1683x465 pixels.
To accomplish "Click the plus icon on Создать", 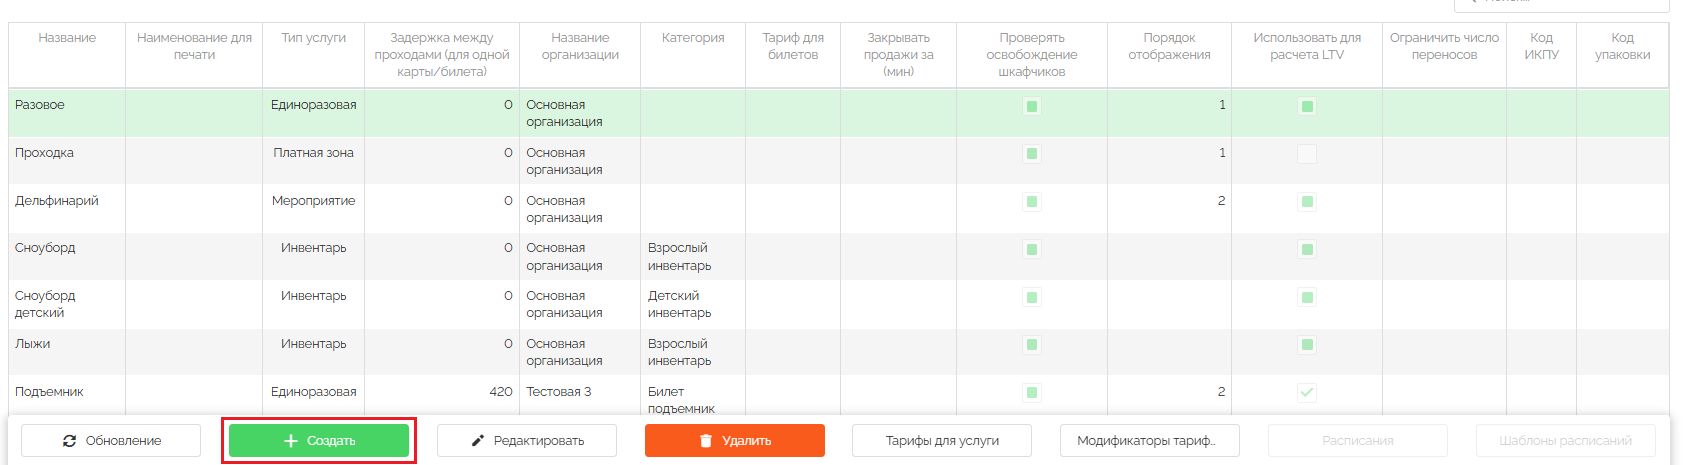I will pos(291,441).
